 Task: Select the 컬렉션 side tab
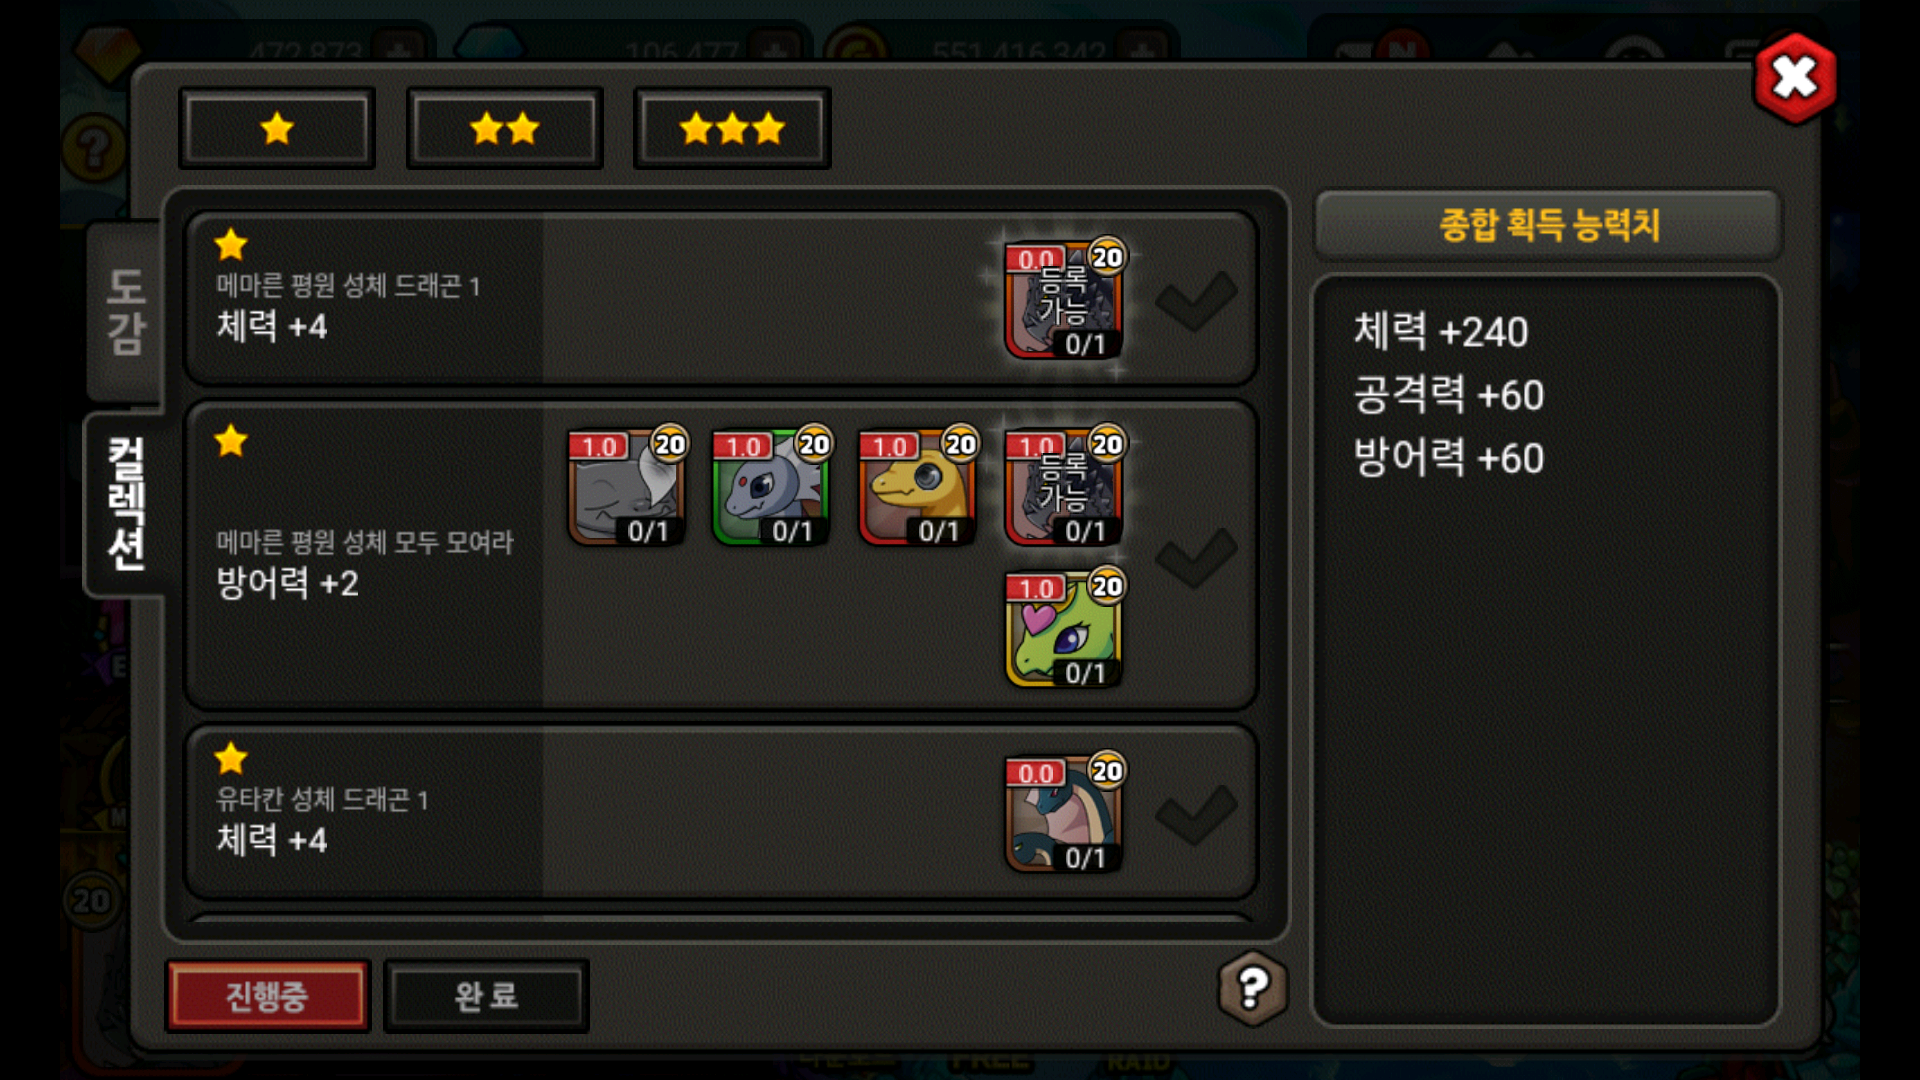point(126,503)
